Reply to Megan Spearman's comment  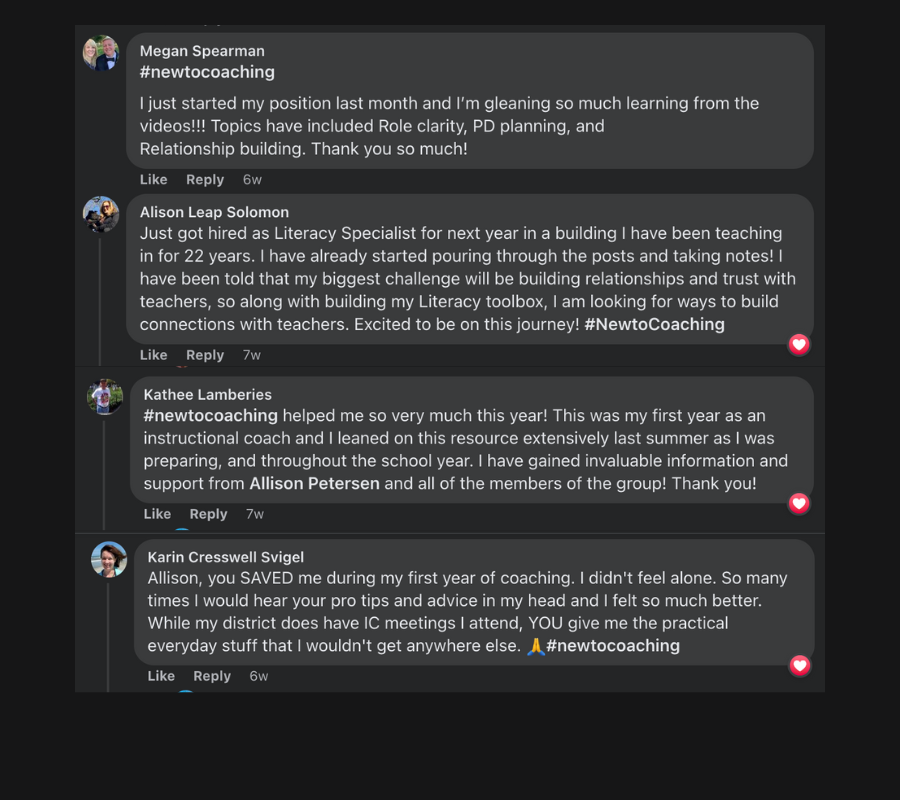click(x=204, y=180)
